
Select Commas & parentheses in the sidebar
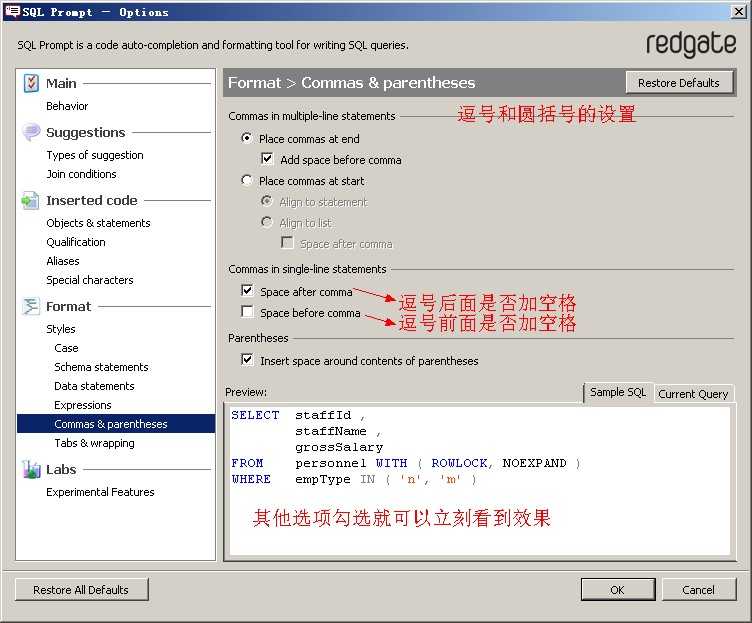tap(116, 424)
